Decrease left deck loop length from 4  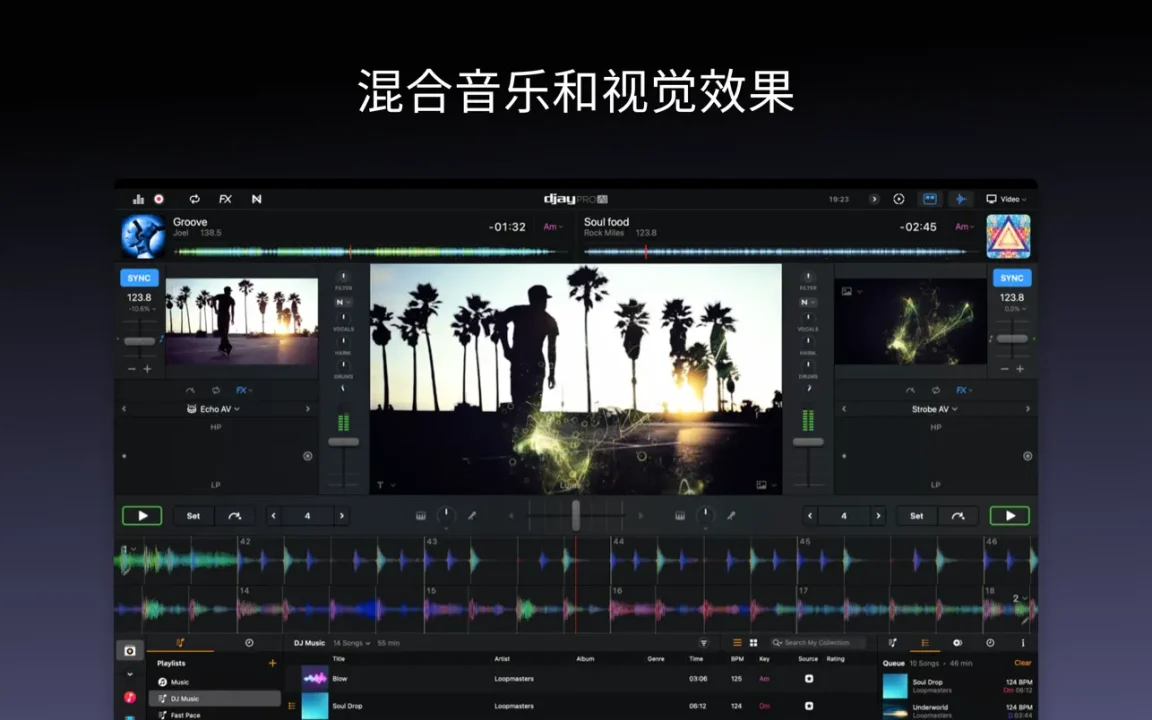pos(273,516)
